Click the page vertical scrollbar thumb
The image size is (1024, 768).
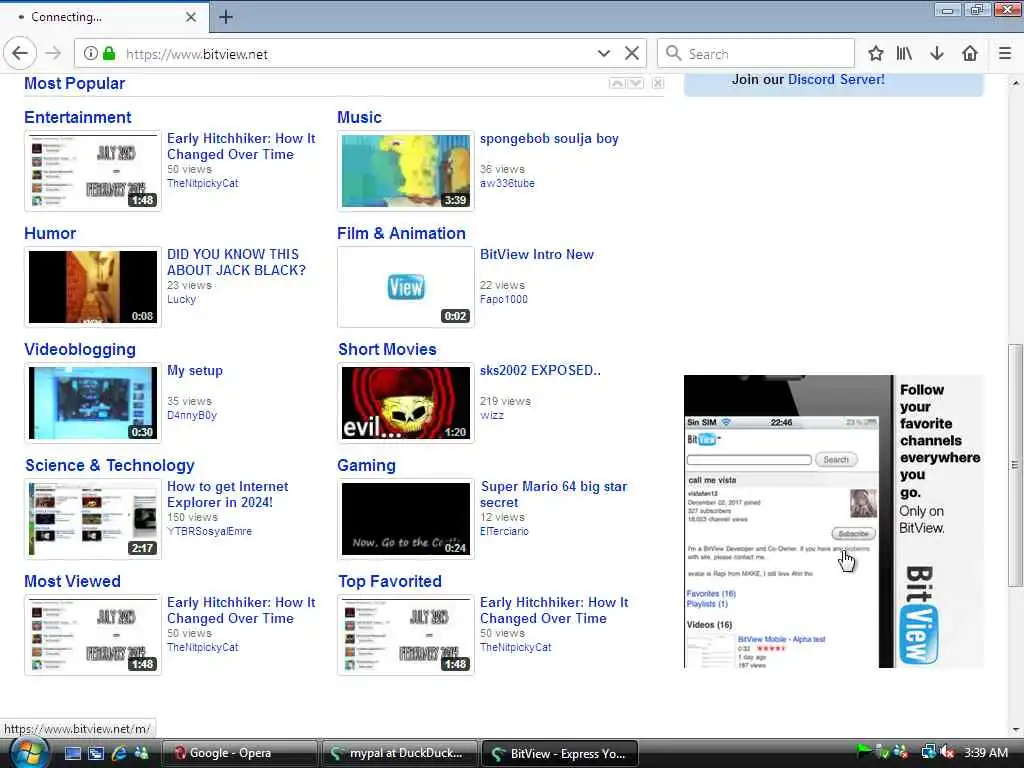1015,465
